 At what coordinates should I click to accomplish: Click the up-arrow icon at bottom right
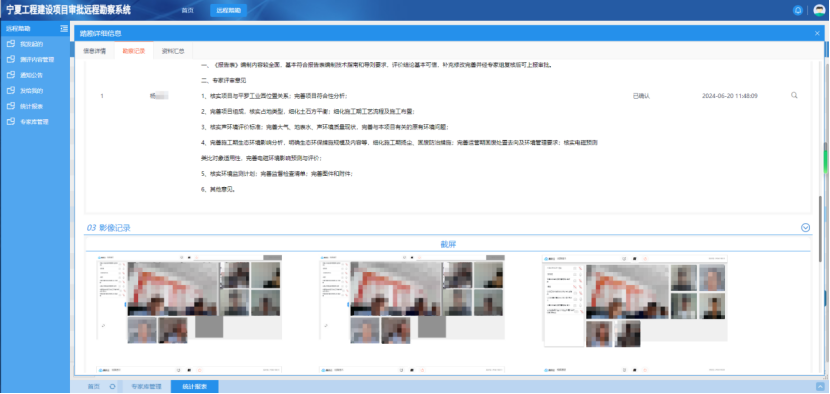click(x=820, y=387)
